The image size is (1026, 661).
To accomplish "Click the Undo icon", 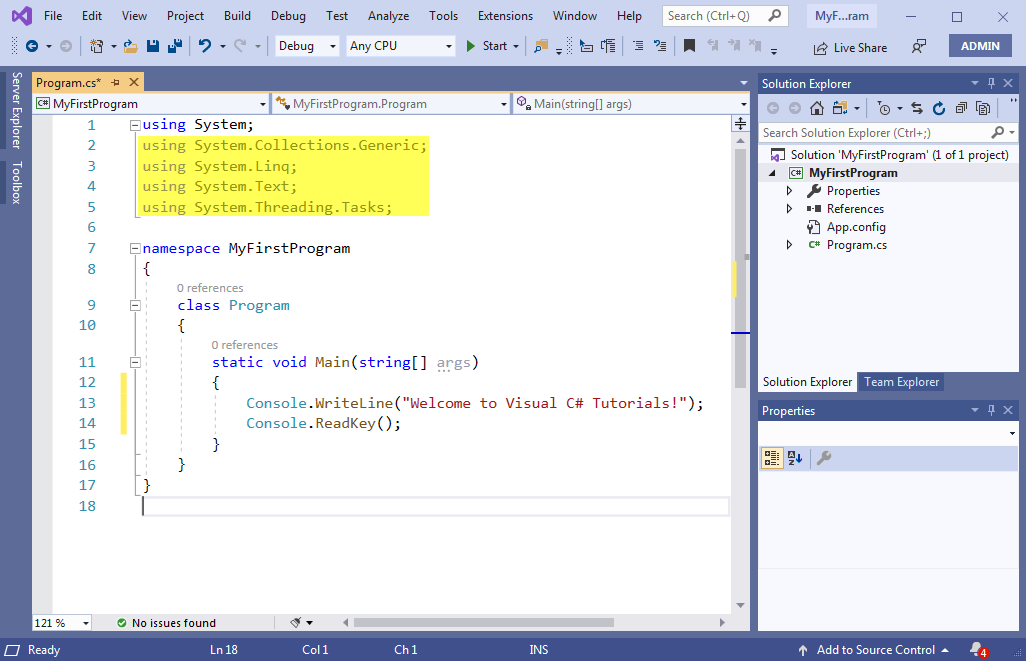I will 207,46.
